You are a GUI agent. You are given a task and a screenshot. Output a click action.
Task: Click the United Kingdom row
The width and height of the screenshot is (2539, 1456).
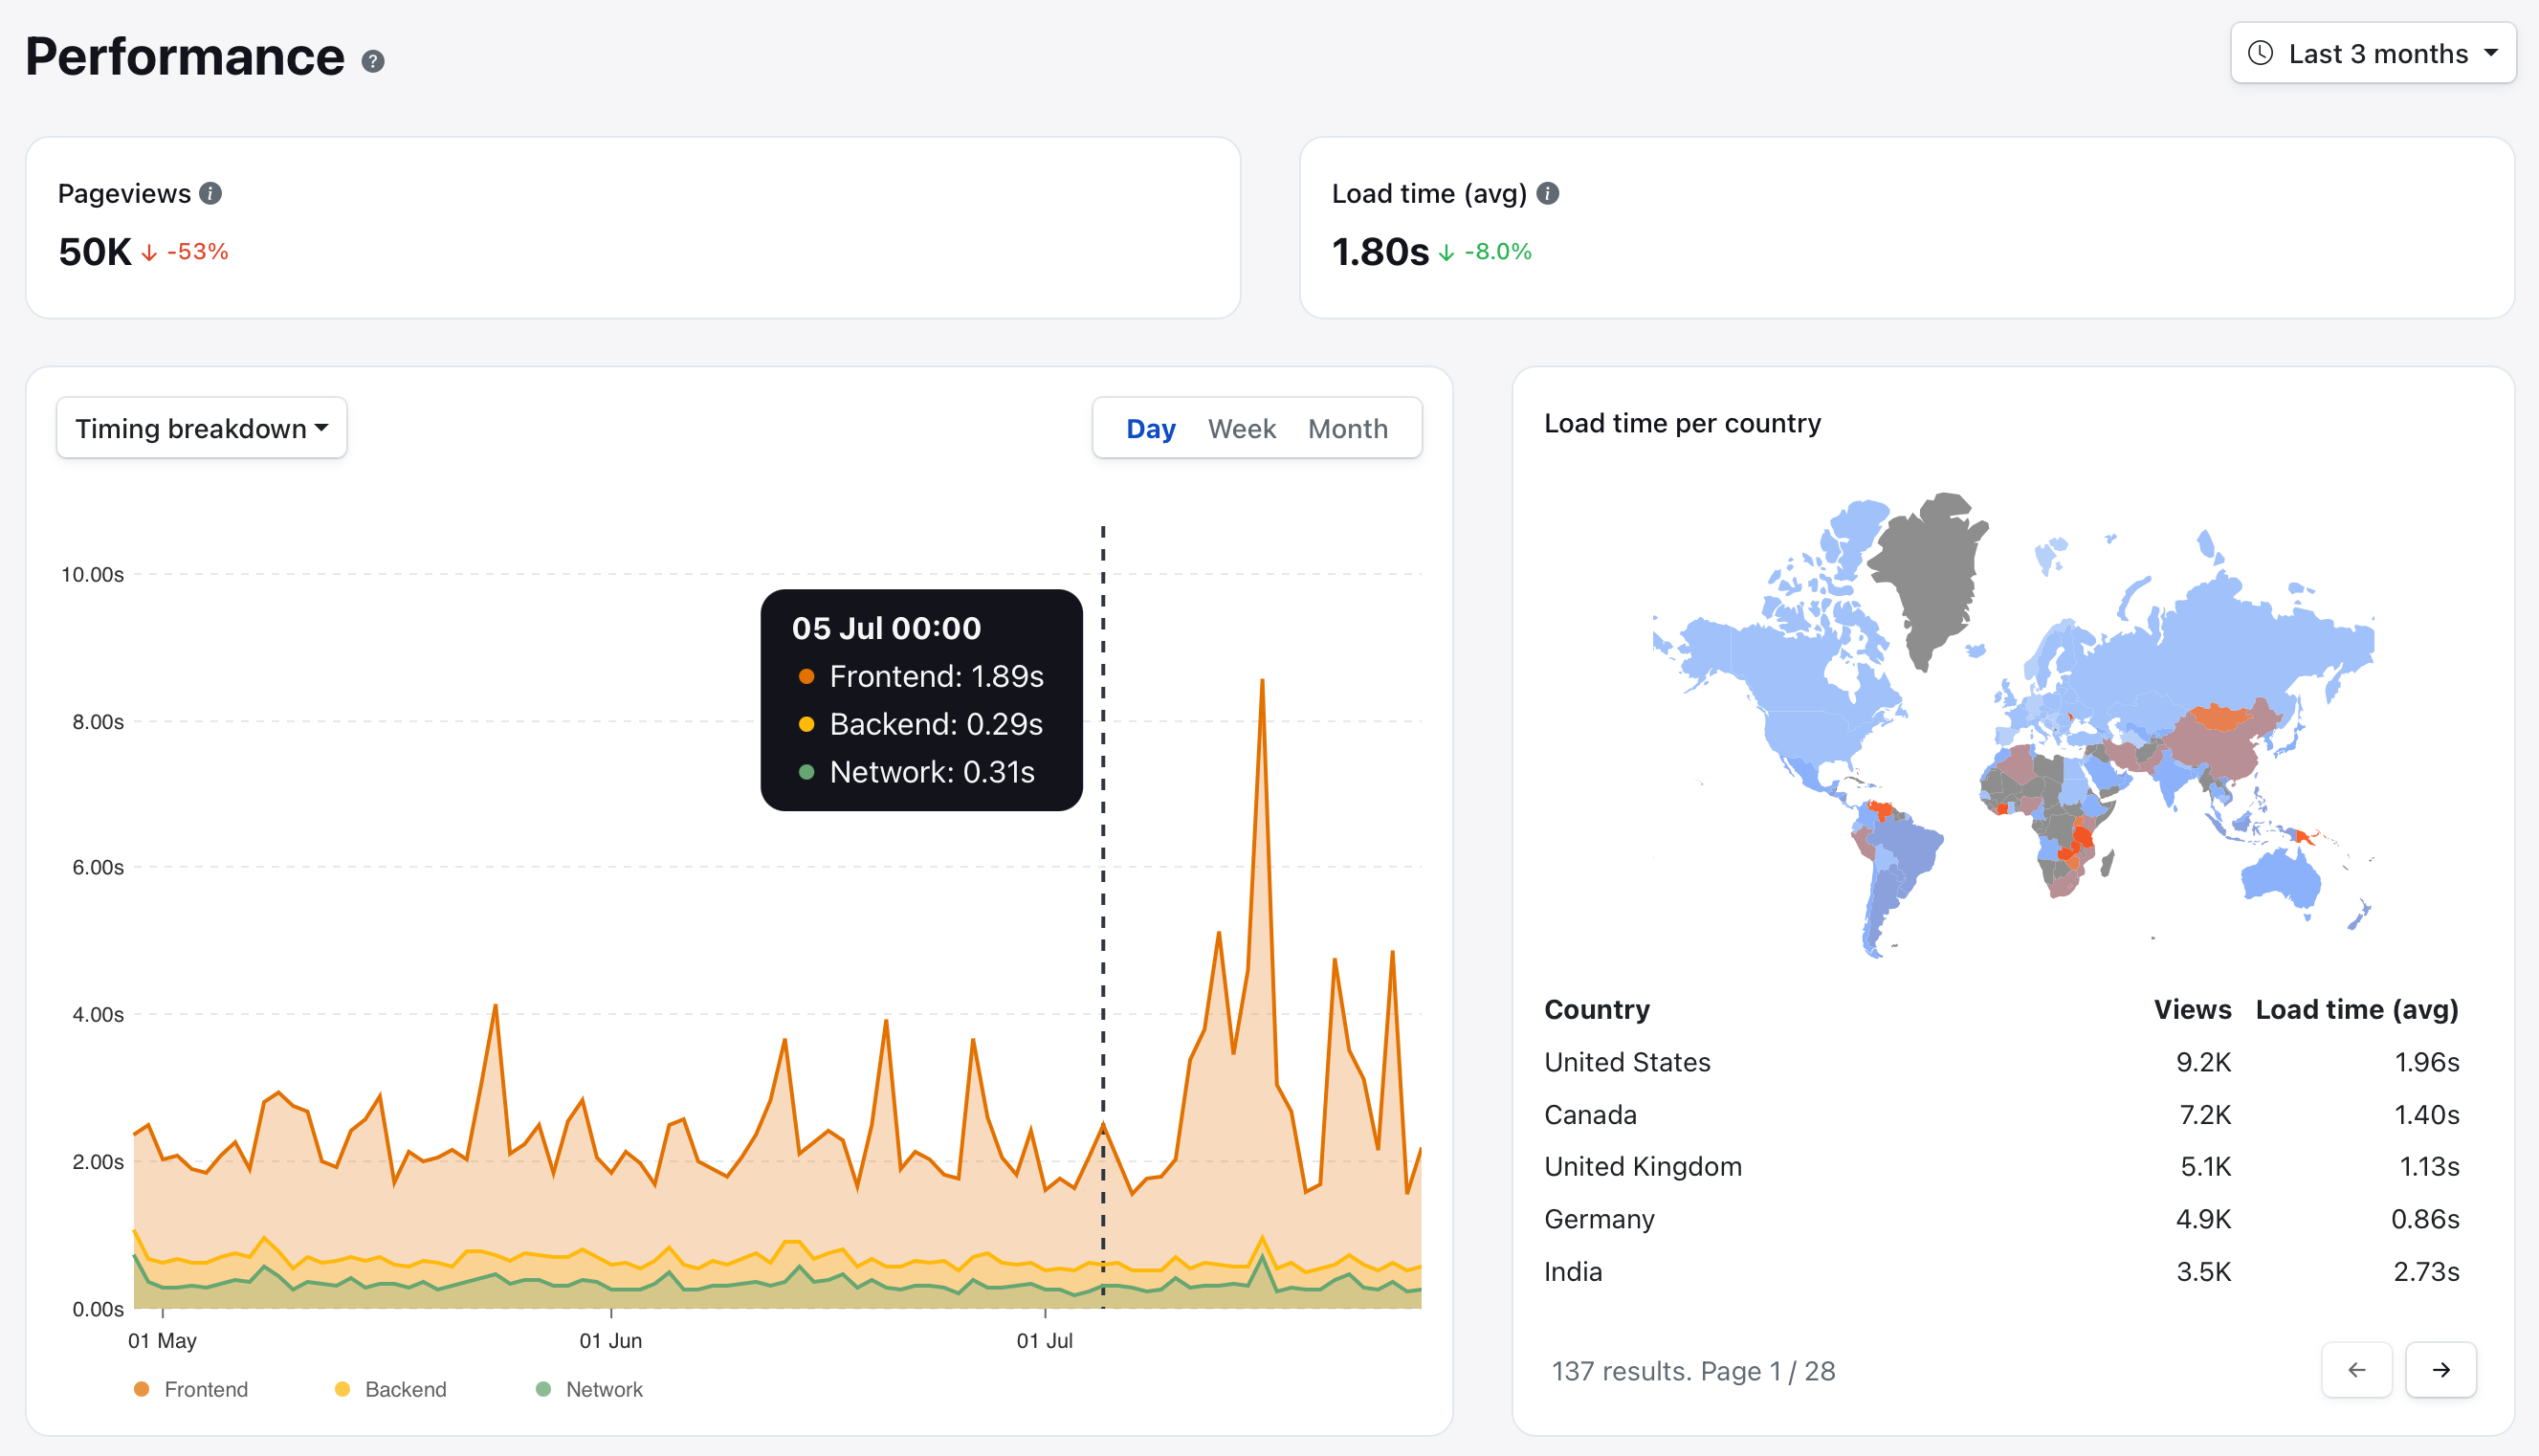pyautogui.click(x=2002, y=1166)
